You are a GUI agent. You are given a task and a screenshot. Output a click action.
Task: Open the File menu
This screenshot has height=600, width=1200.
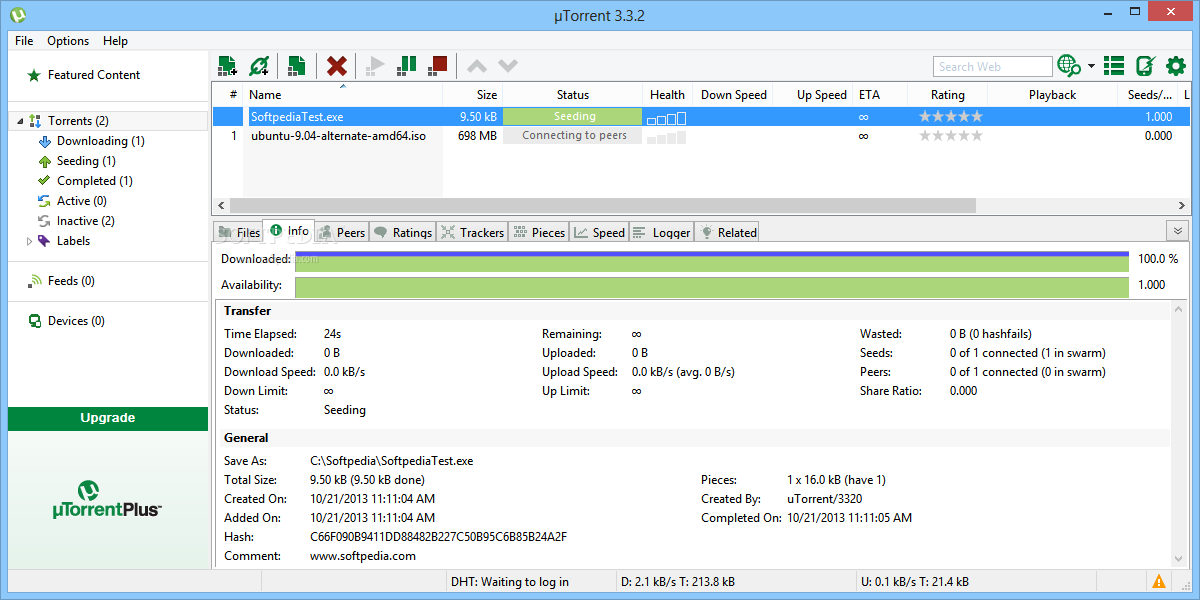(x=24, y=41)
